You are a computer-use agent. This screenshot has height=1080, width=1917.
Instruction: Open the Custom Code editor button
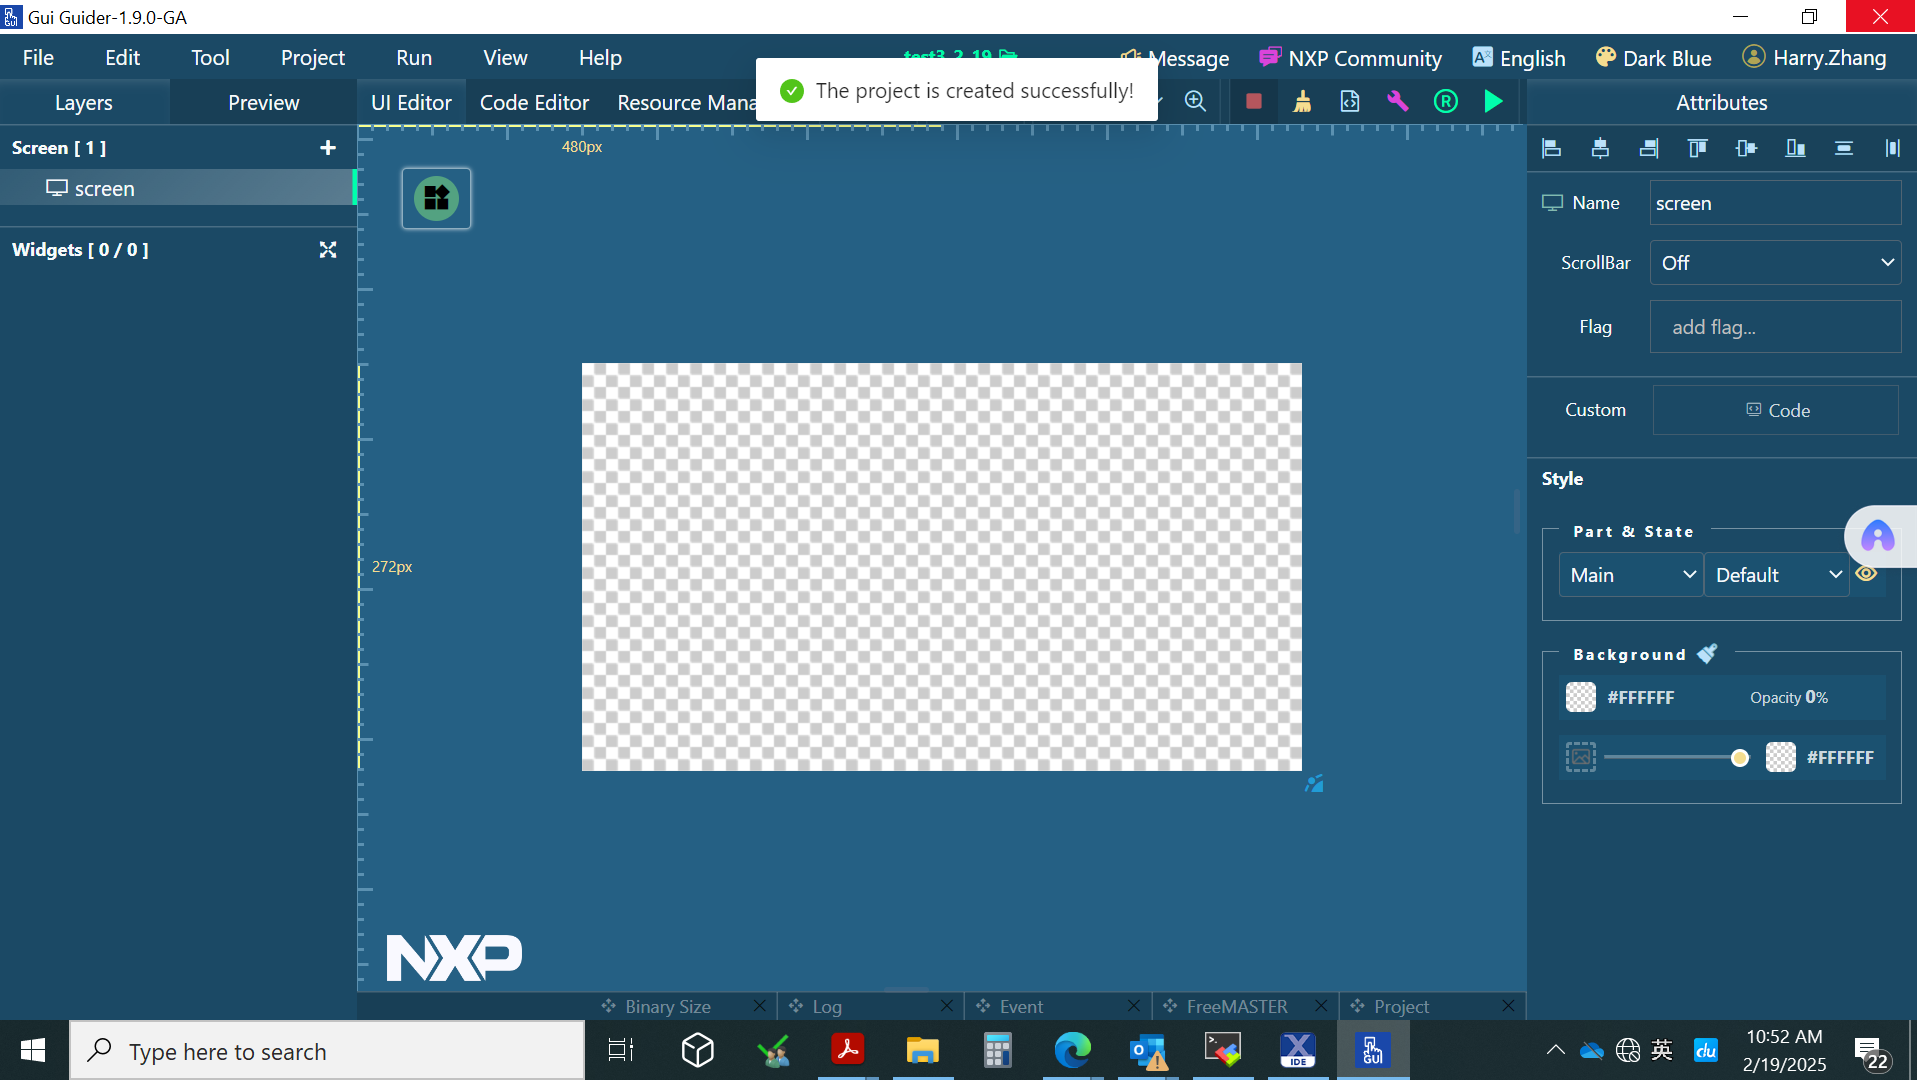[1775, 410]
